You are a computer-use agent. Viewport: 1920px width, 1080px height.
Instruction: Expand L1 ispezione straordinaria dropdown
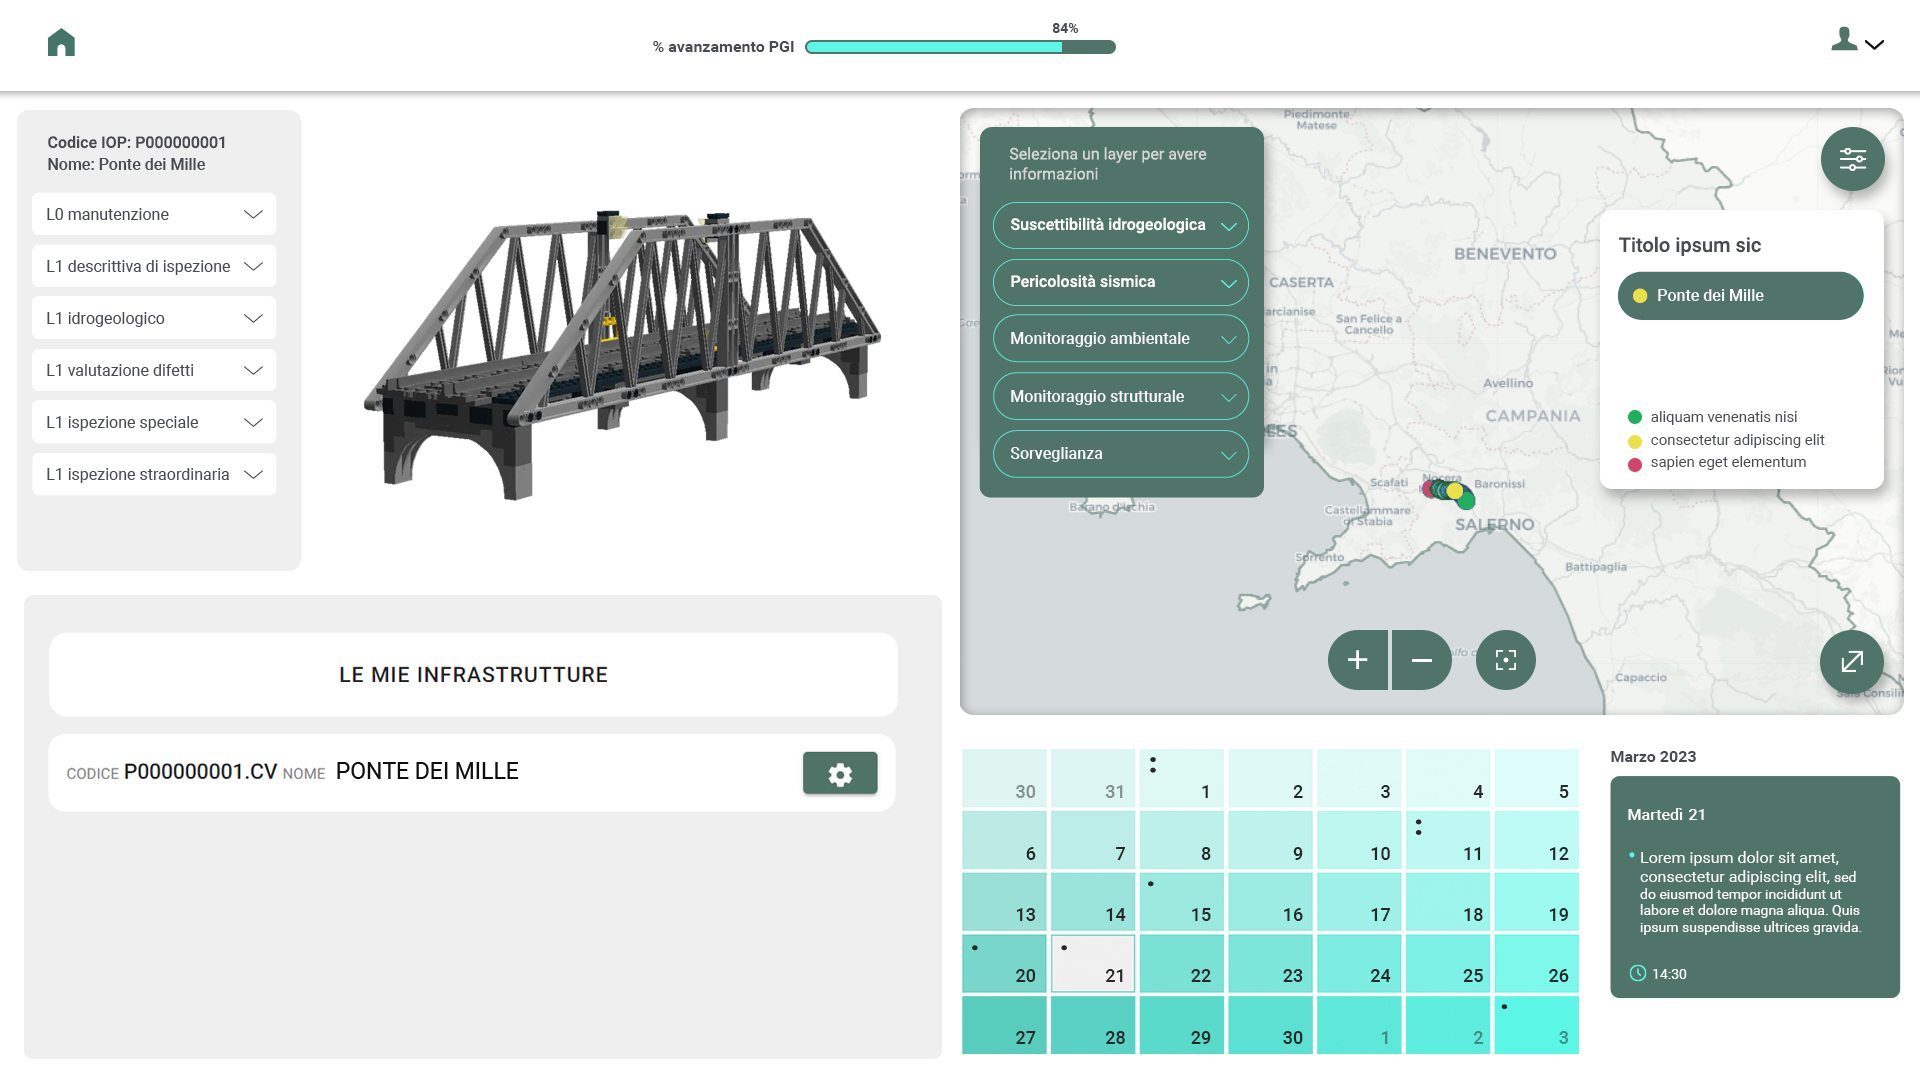(154, 474)
